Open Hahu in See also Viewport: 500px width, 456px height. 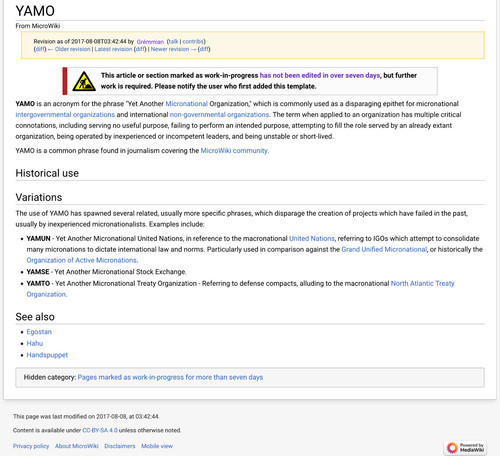pyautogui.click(x=35, y=343)
